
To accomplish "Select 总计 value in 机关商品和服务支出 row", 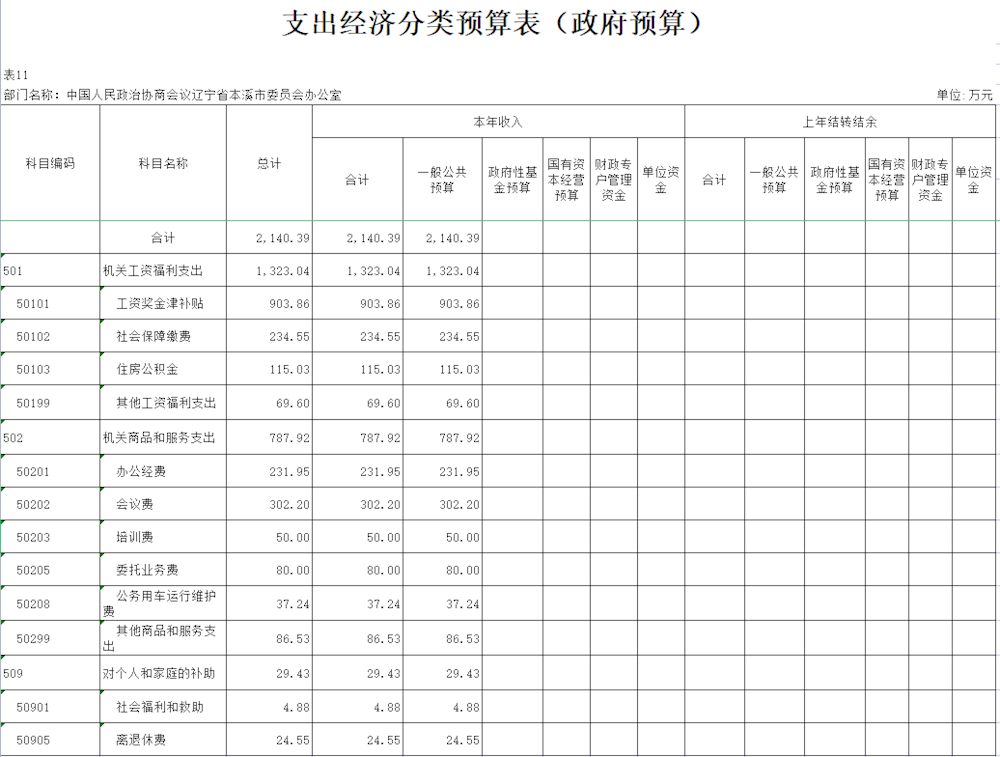I will [269, 438].
